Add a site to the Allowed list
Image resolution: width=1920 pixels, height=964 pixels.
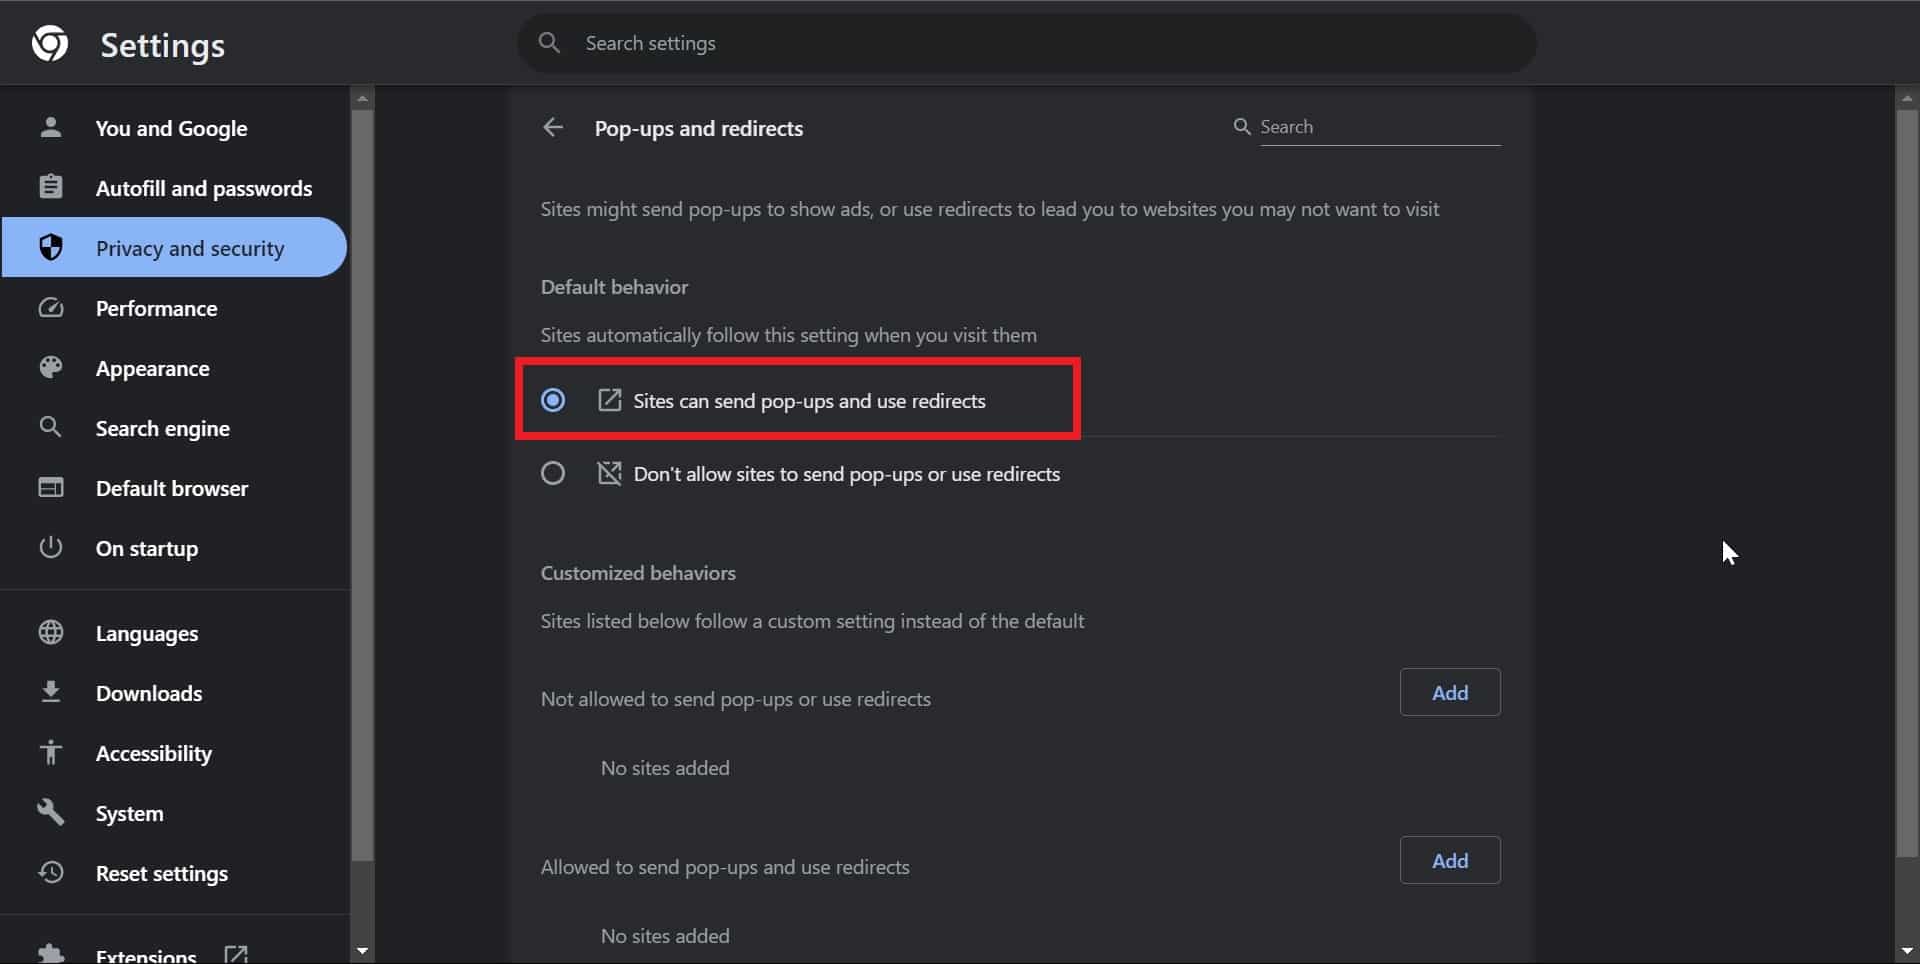click(x=1449, y=860)
